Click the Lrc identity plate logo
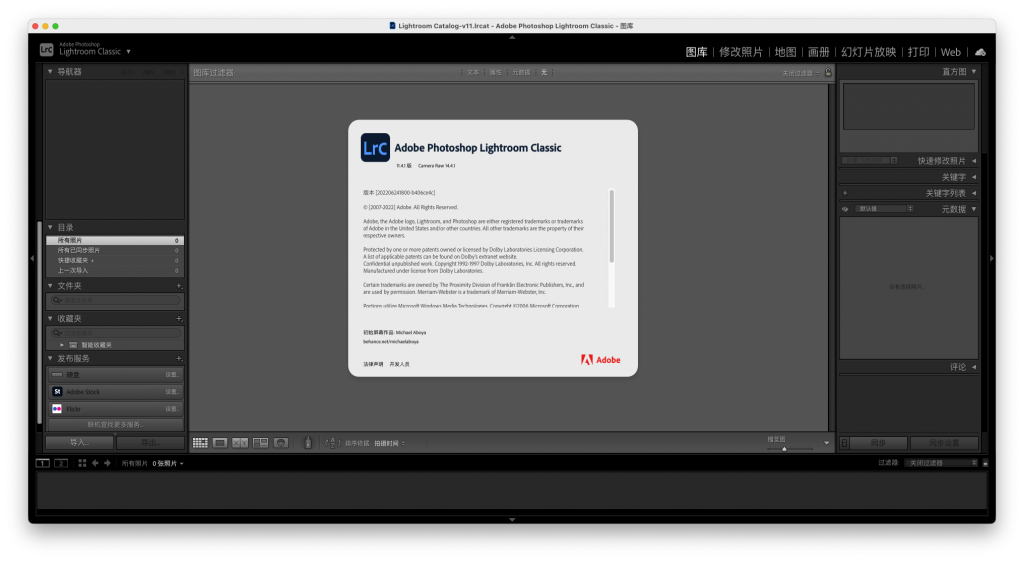 click(46, 50)
